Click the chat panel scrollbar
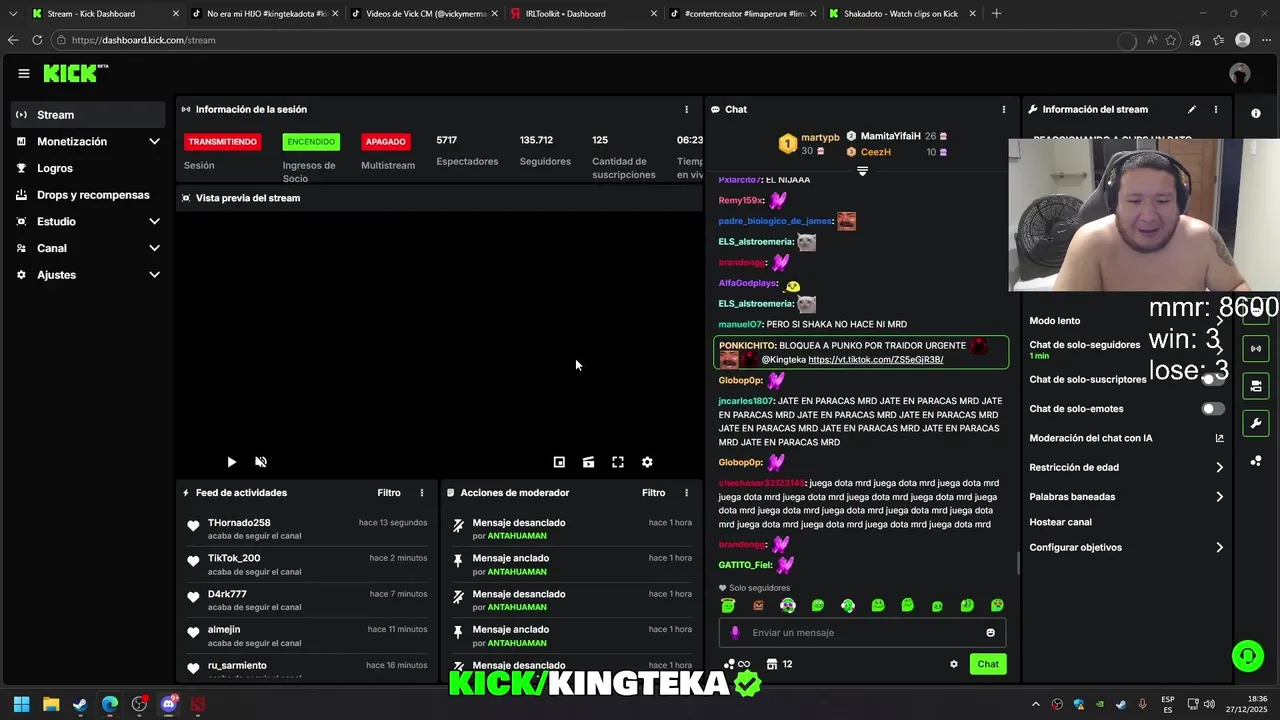Image resolution: width=1280 pixels, height=720 pixels. (1019, 562)
